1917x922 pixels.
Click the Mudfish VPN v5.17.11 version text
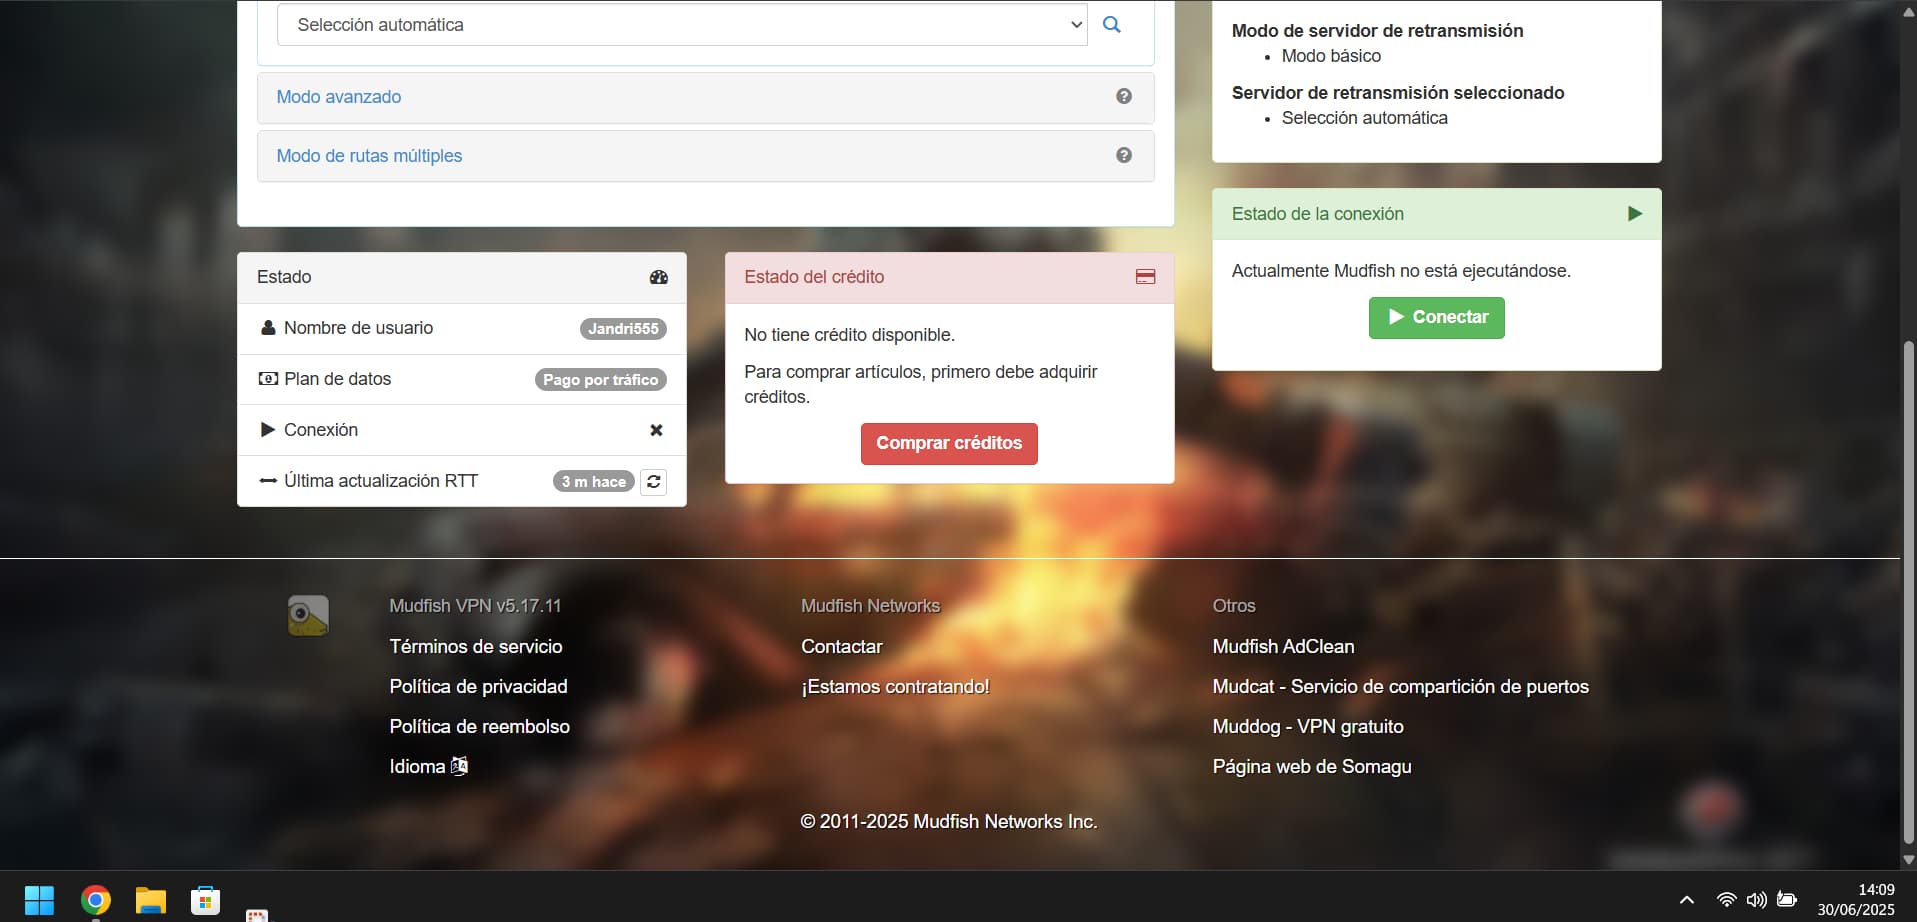[475, 606]
